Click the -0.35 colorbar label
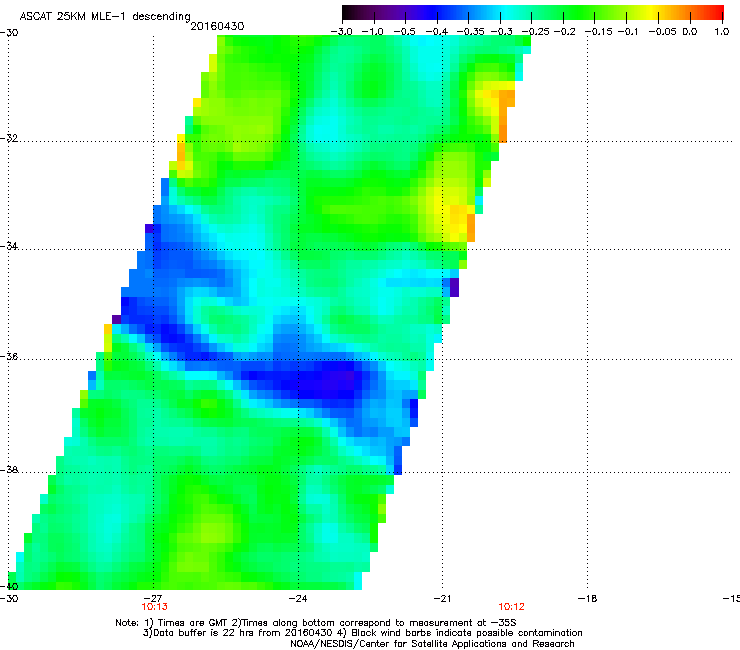The width and height of the screenshot is (740, 650). 471,32
